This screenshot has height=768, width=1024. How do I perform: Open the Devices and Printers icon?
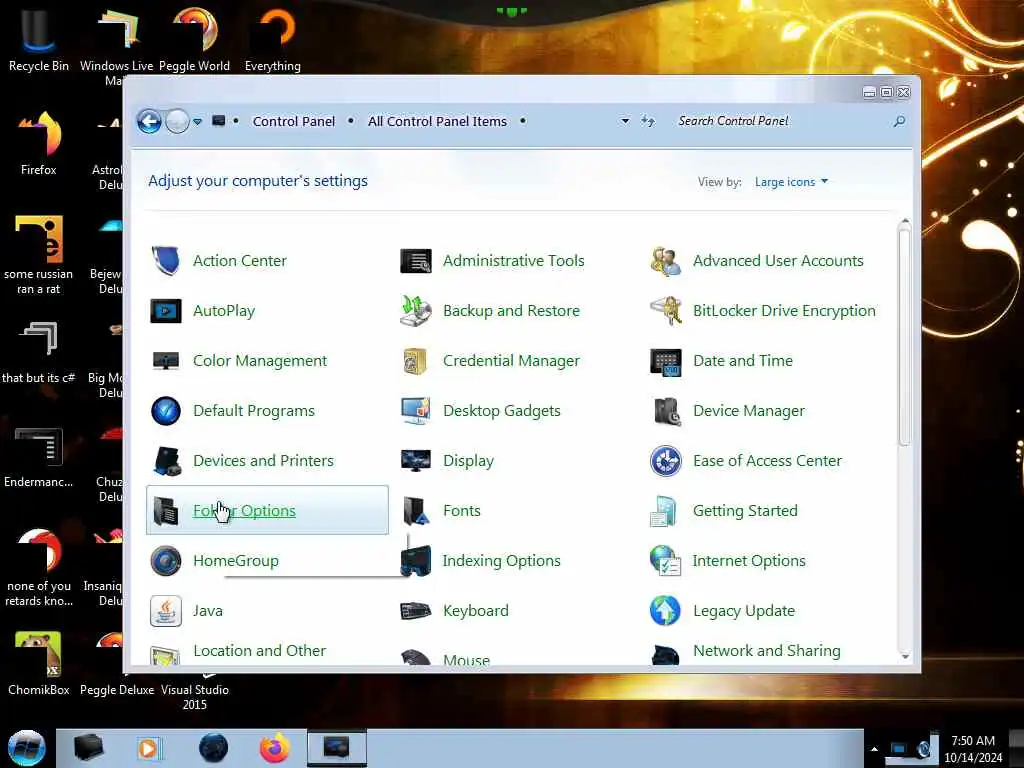coord(166,461)
